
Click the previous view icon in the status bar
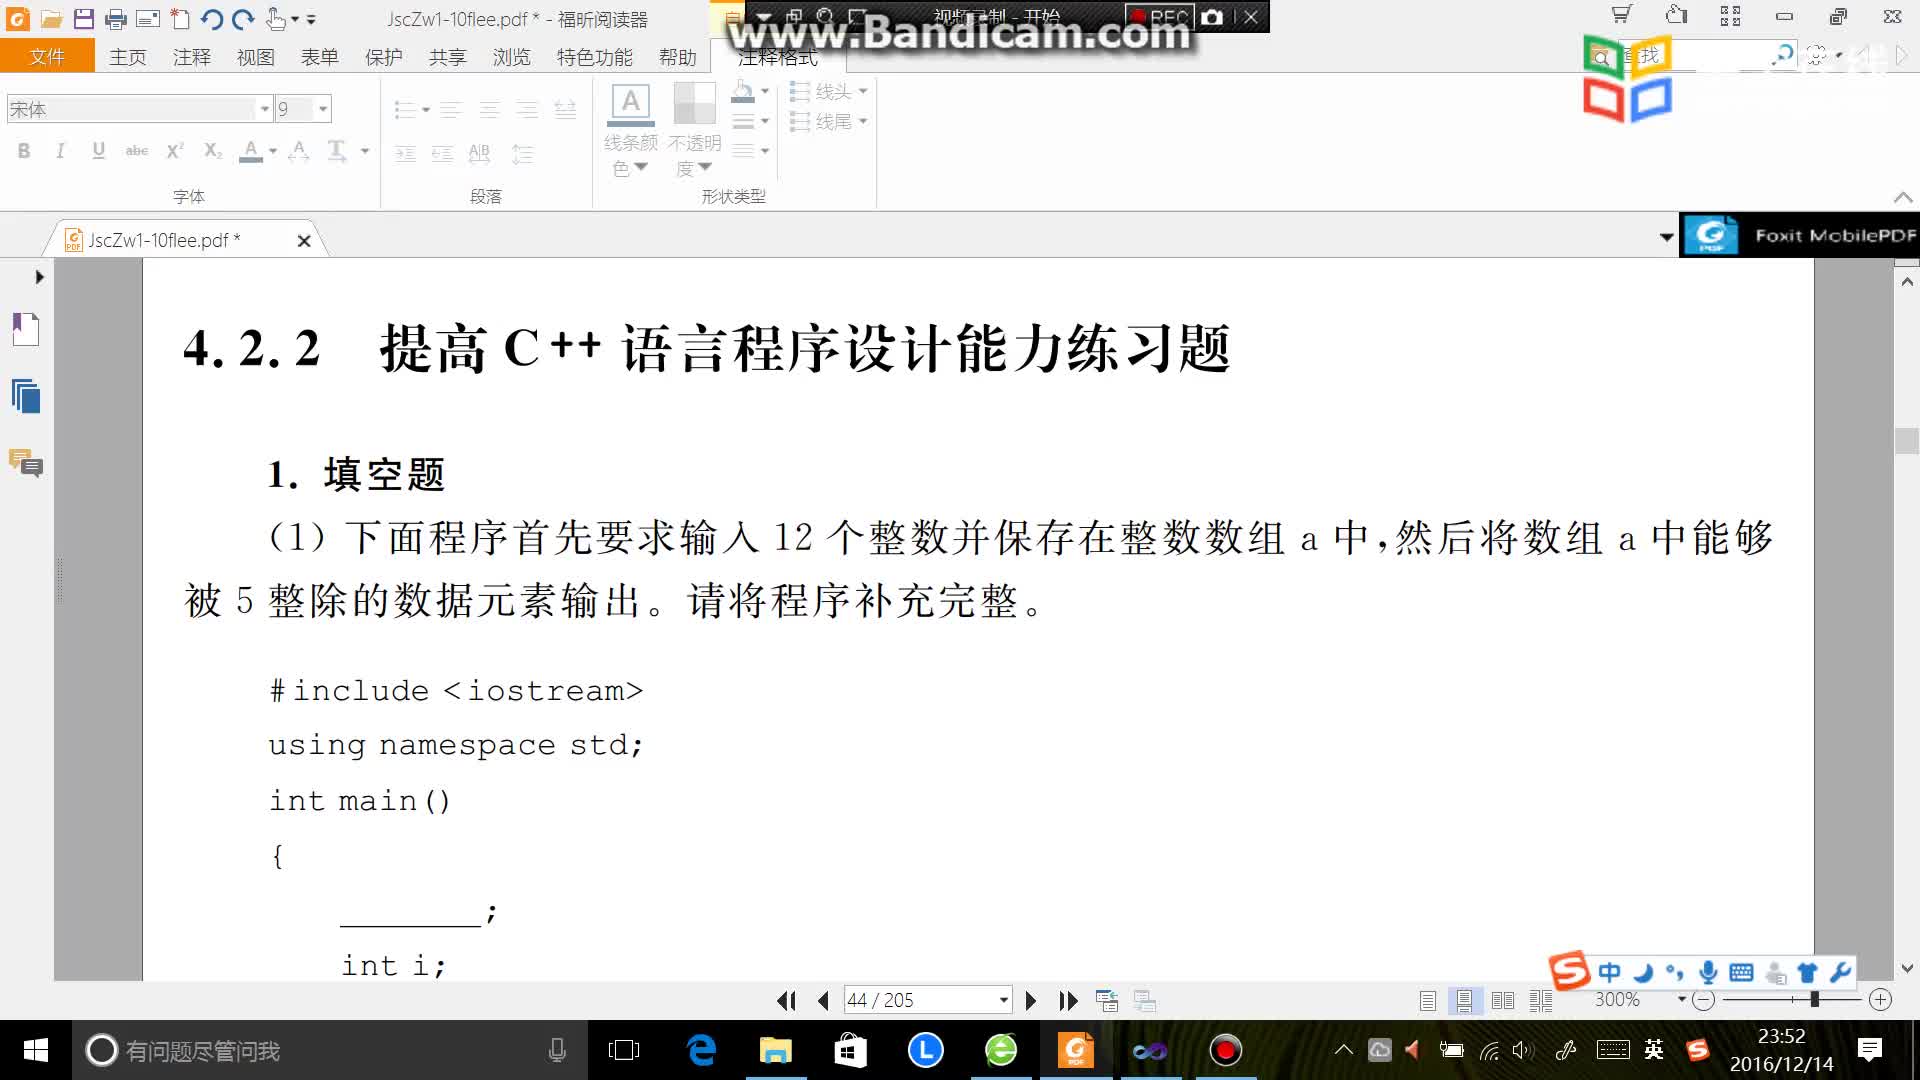pos(1107,1000)
